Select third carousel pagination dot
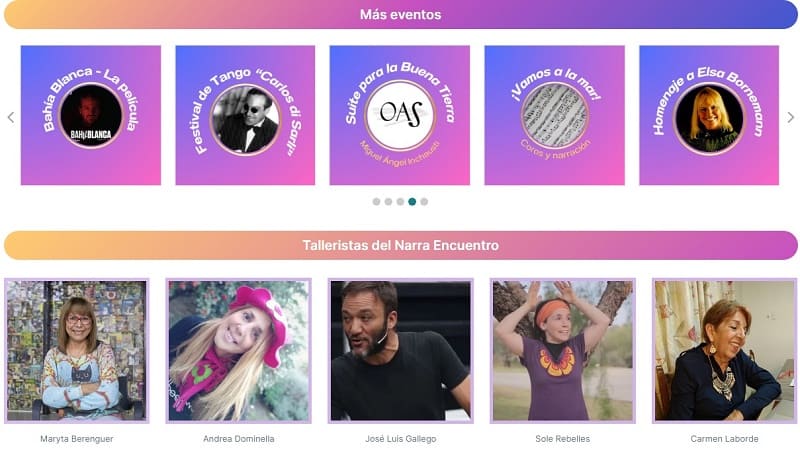The height and width of the screenshot is (449, 800). [401, 202]
